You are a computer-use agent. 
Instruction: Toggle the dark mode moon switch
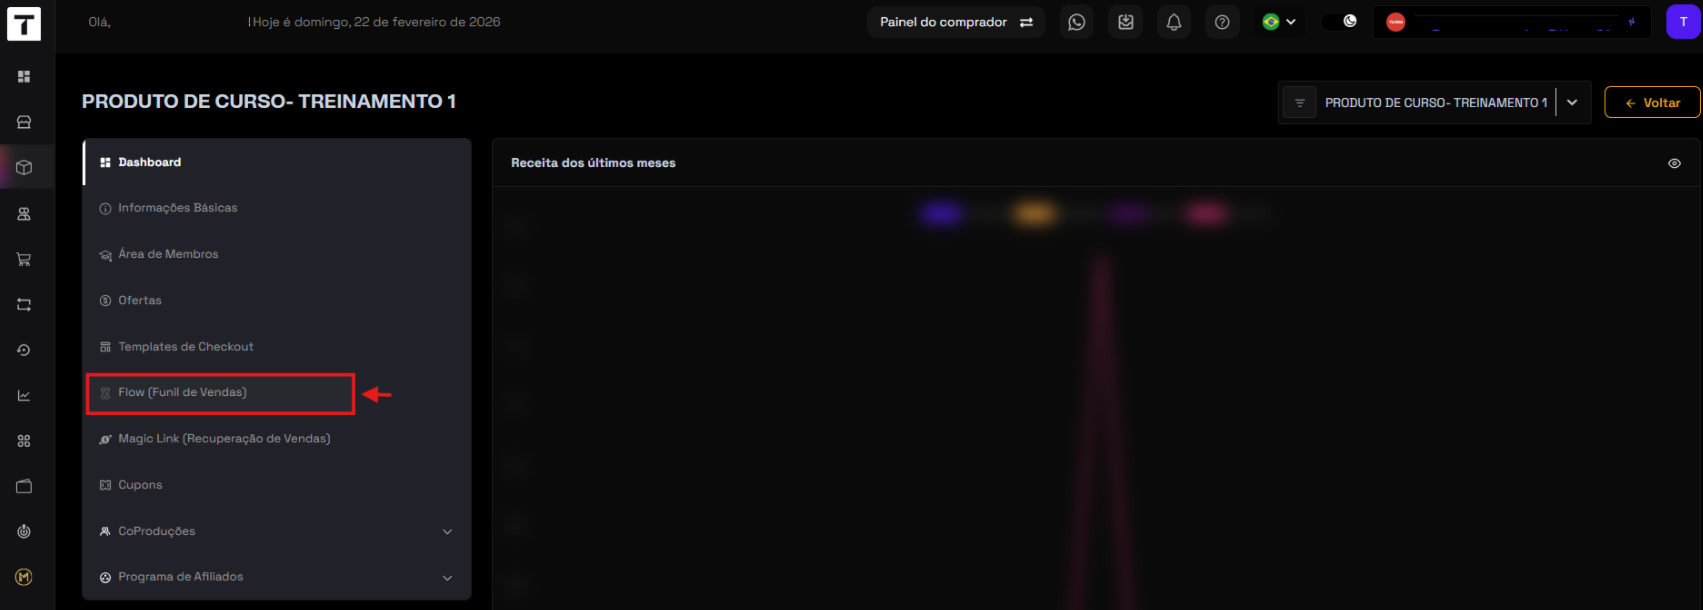1341,22
